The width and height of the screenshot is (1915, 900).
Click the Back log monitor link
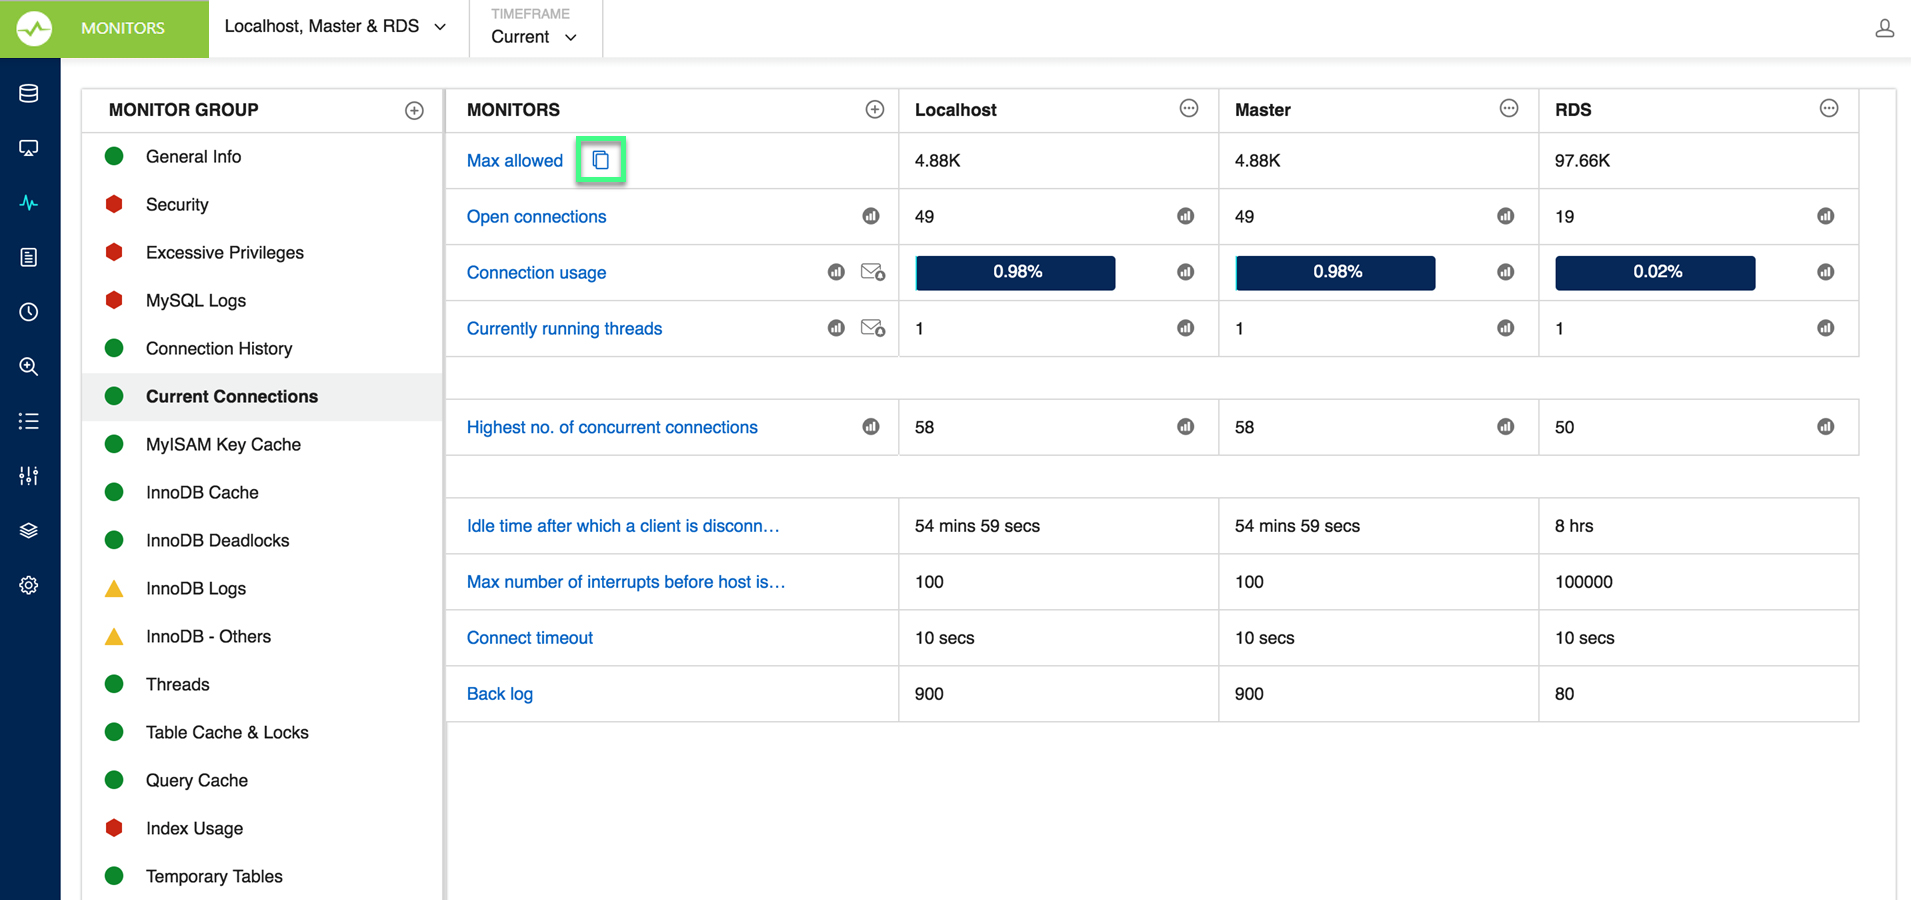click(500, 694)
